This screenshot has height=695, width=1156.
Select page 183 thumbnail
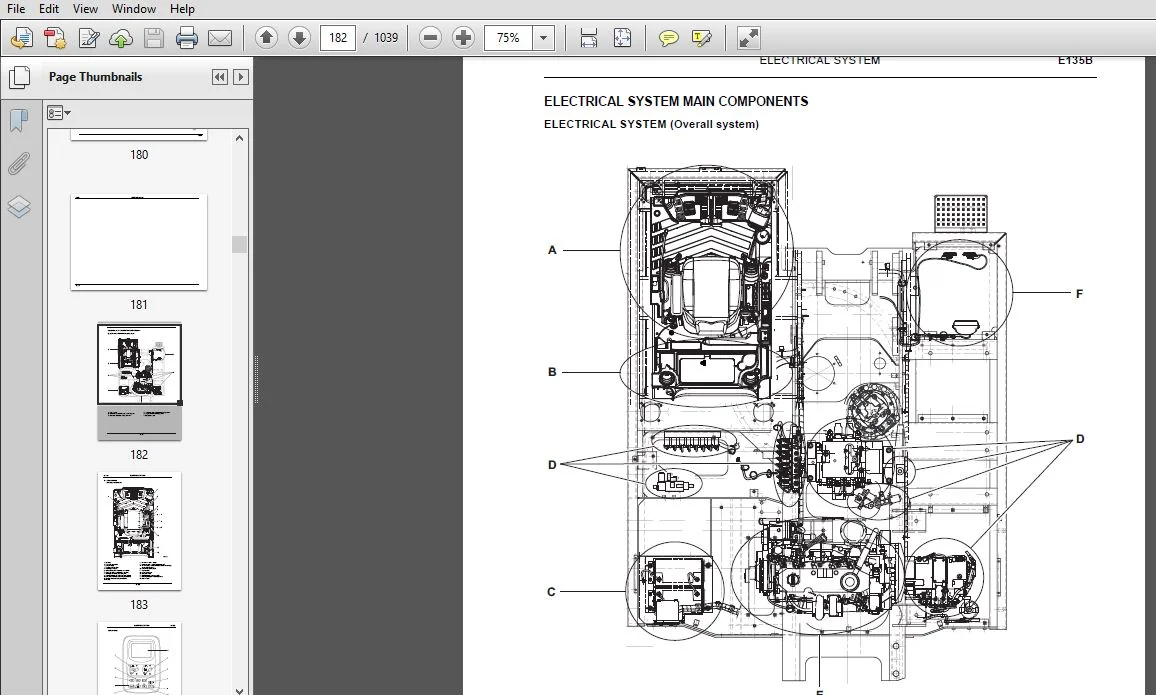point(139,531)
